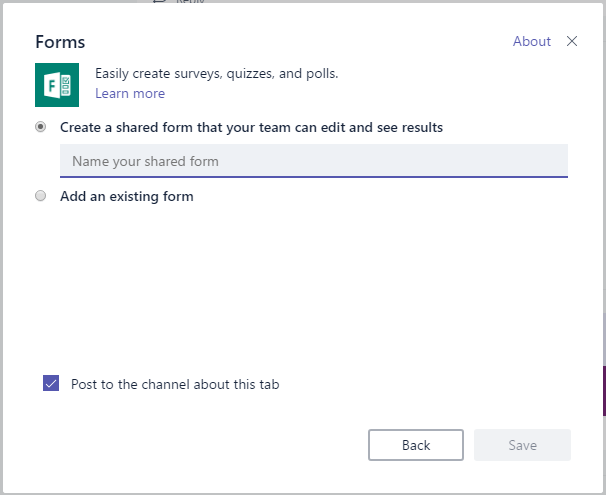Image resolution: width=606 pixels, height=495 pixels.
Task: Choose the Add an existing form option
Action: coord(41,196)
